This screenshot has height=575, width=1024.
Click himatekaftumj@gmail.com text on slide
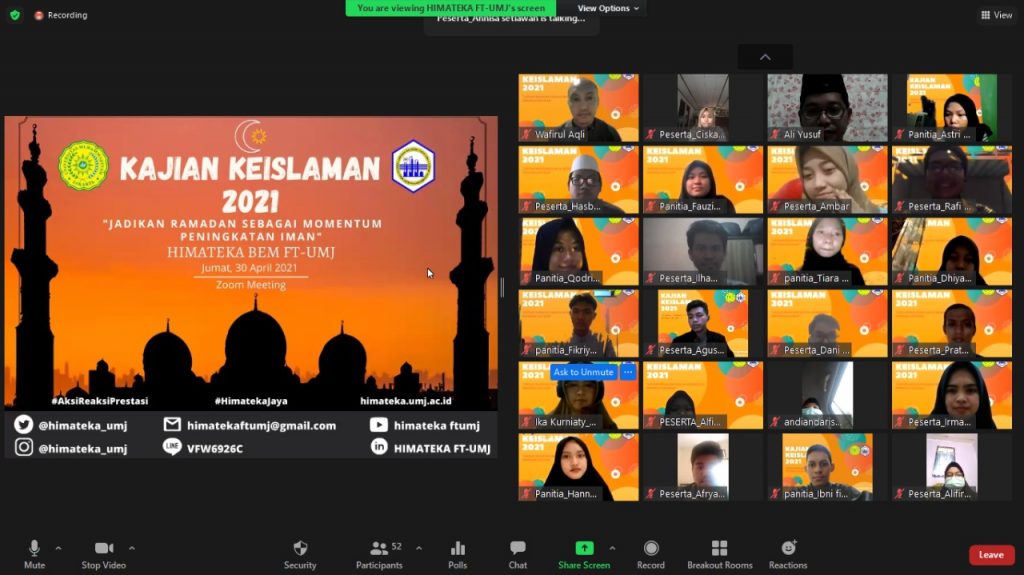click(x=261, y=425)
